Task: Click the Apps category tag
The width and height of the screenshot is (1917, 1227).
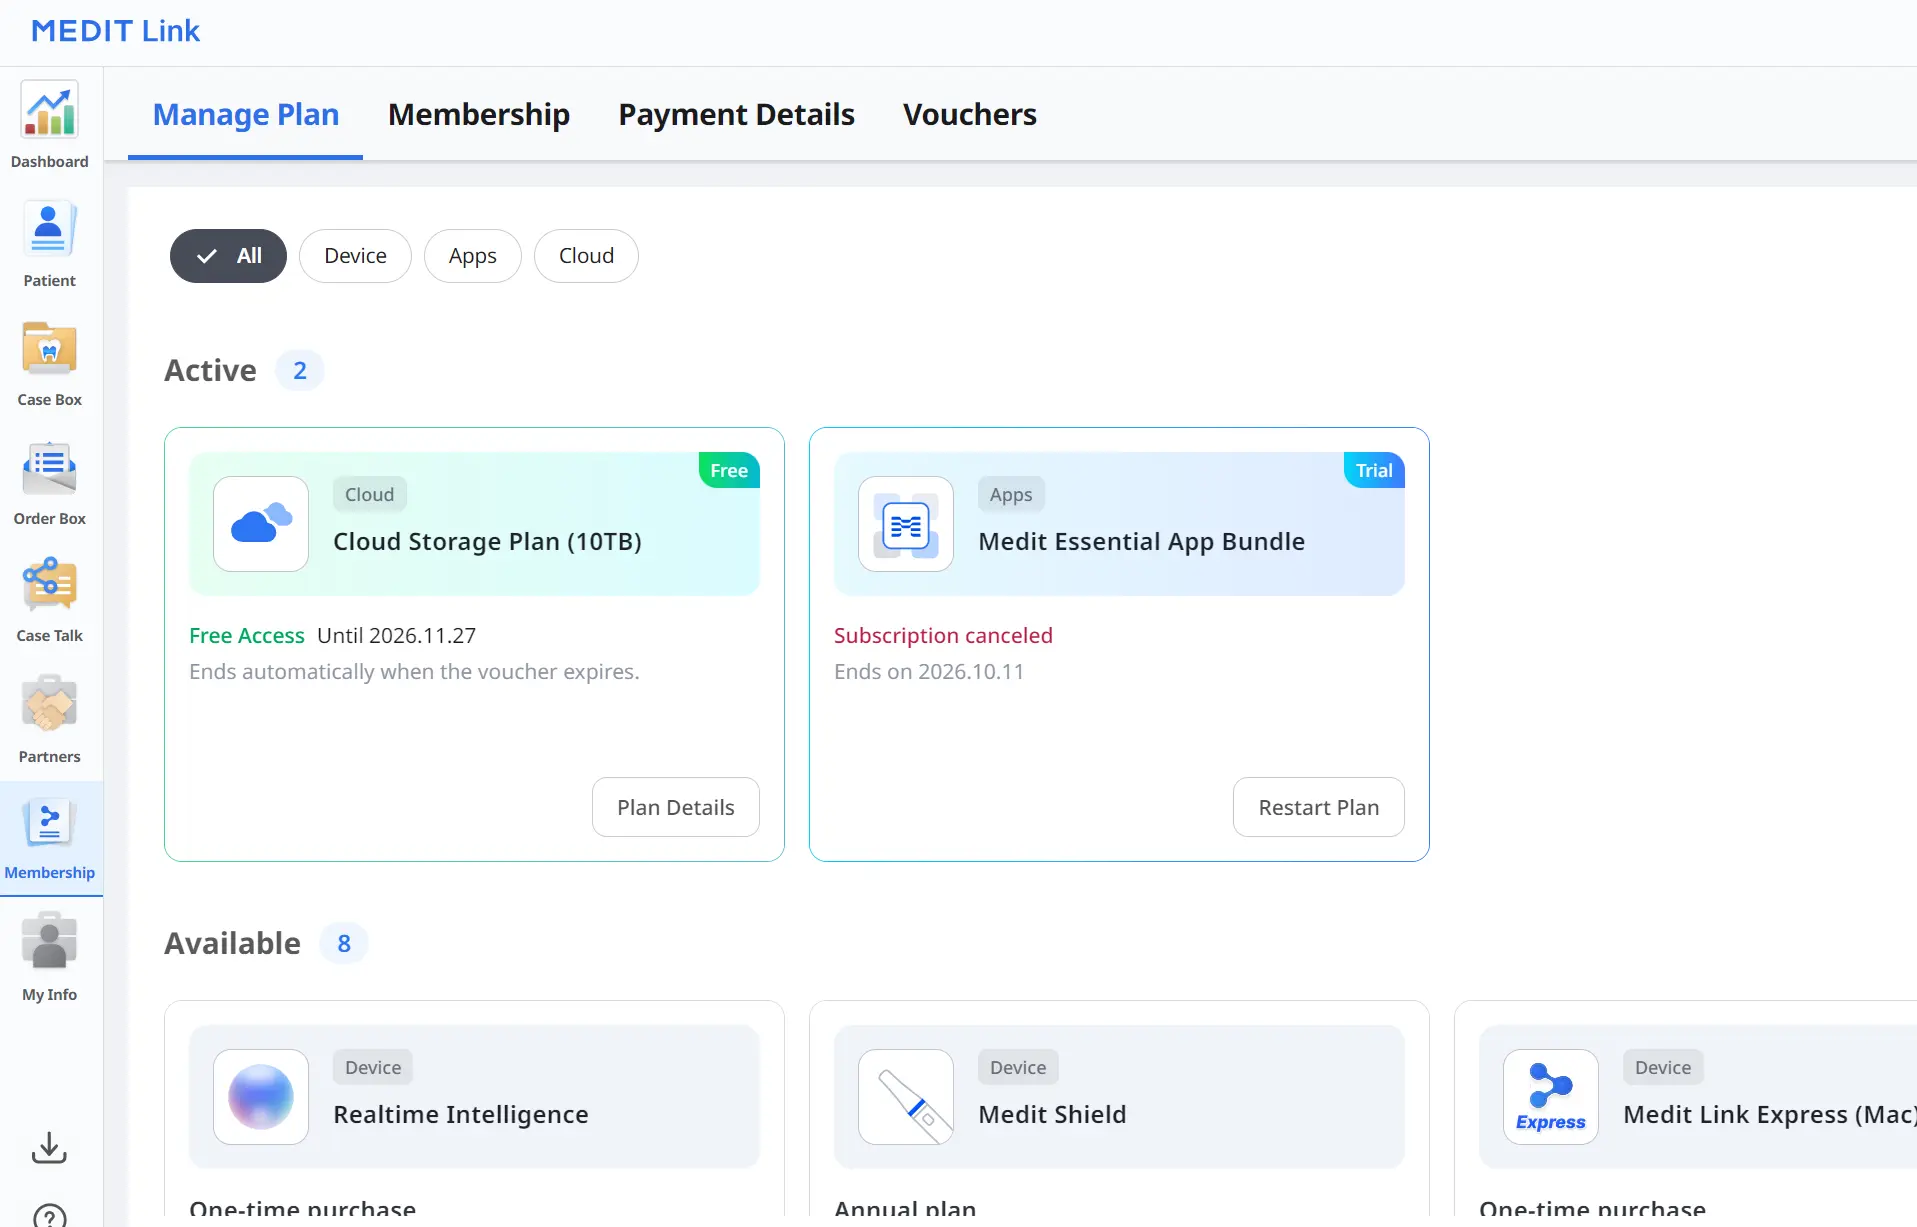Action: tap(1011, 494)
